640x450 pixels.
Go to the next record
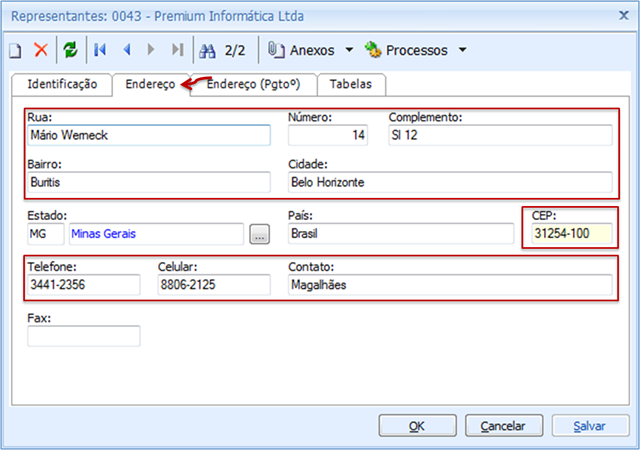(151, 50)
